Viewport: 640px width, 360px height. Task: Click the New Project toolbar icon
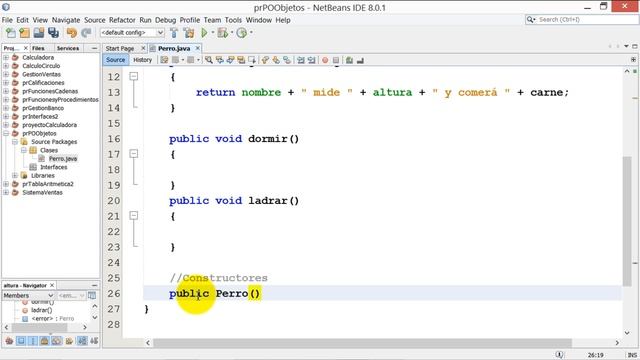pos(24,33)
